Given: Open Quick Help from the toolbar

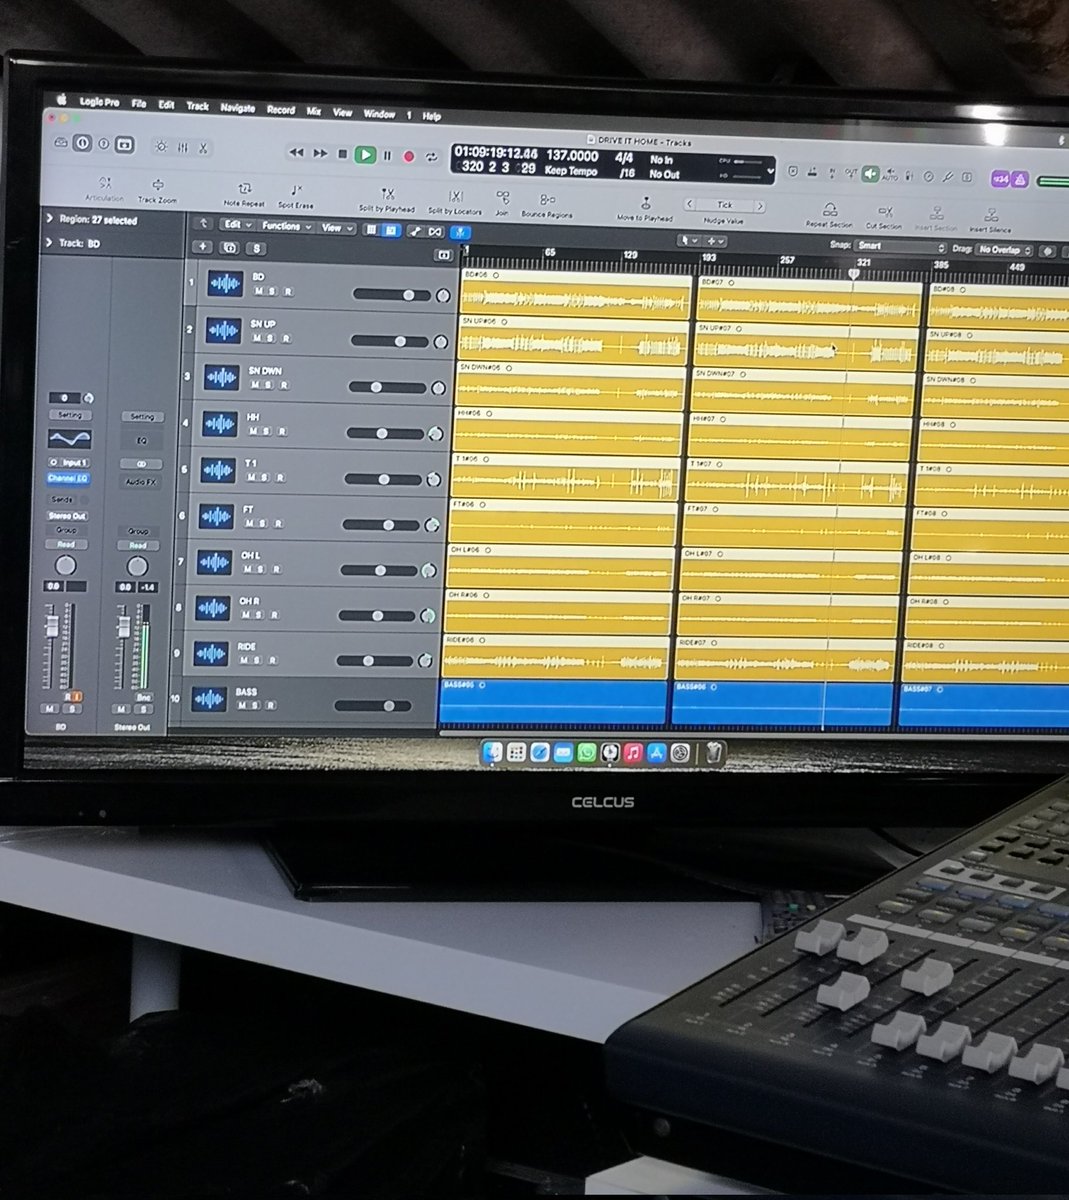Looking at the screenshot, I should pos(103,145).
